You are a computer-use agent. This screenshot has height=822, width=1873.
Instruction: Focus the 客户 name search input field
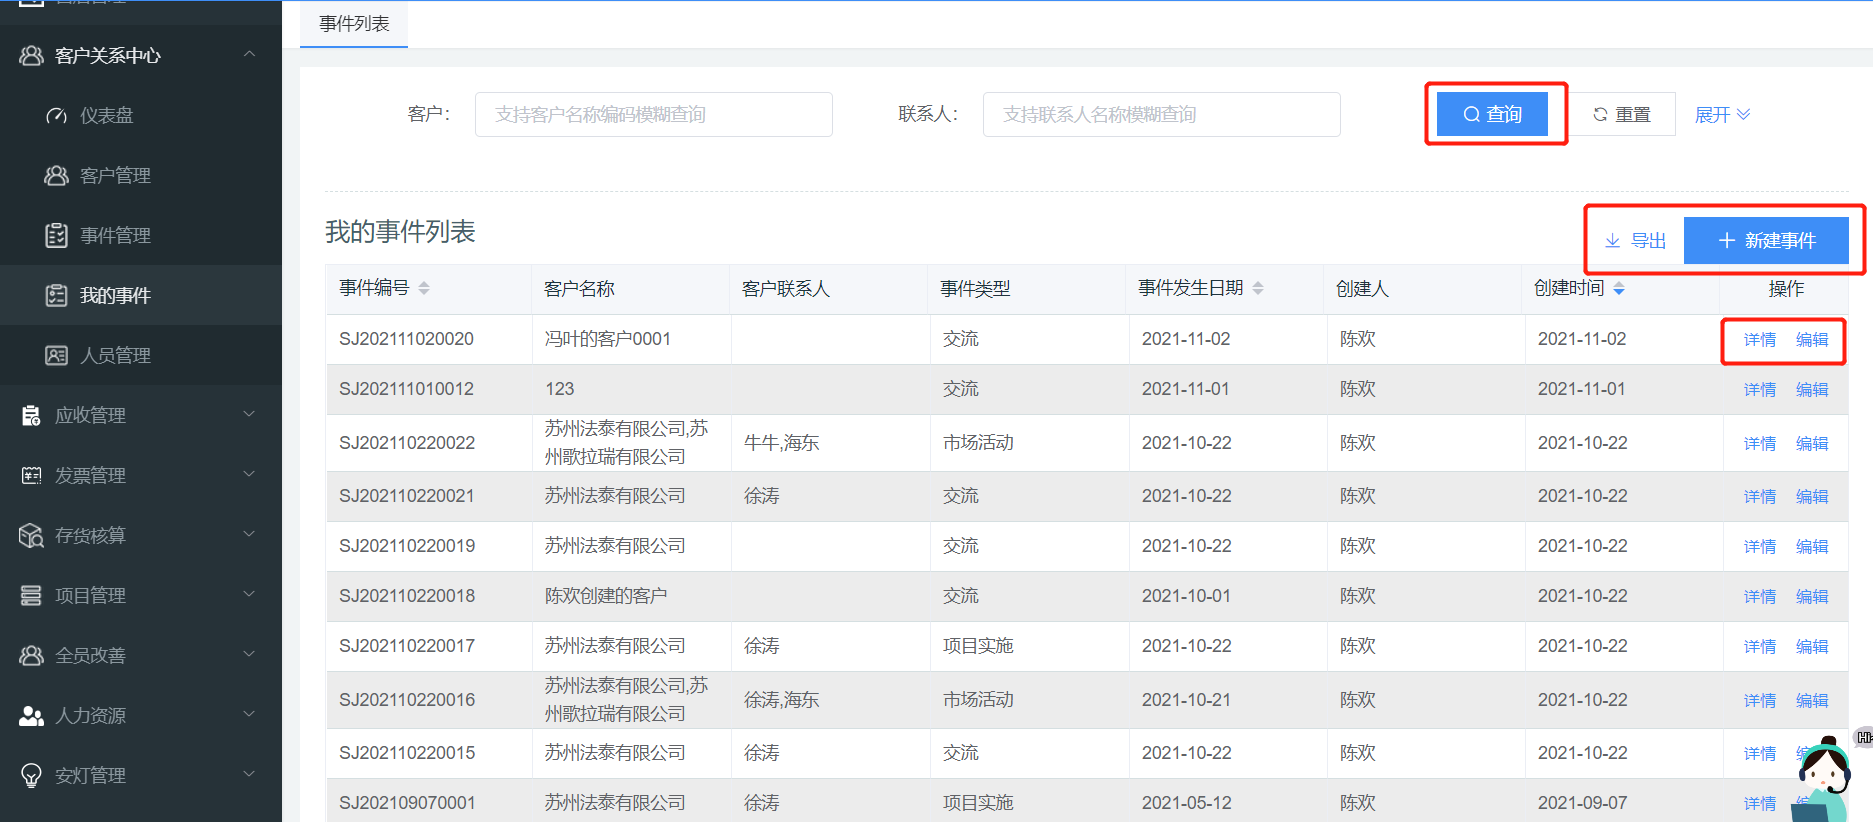coord(653,115)
